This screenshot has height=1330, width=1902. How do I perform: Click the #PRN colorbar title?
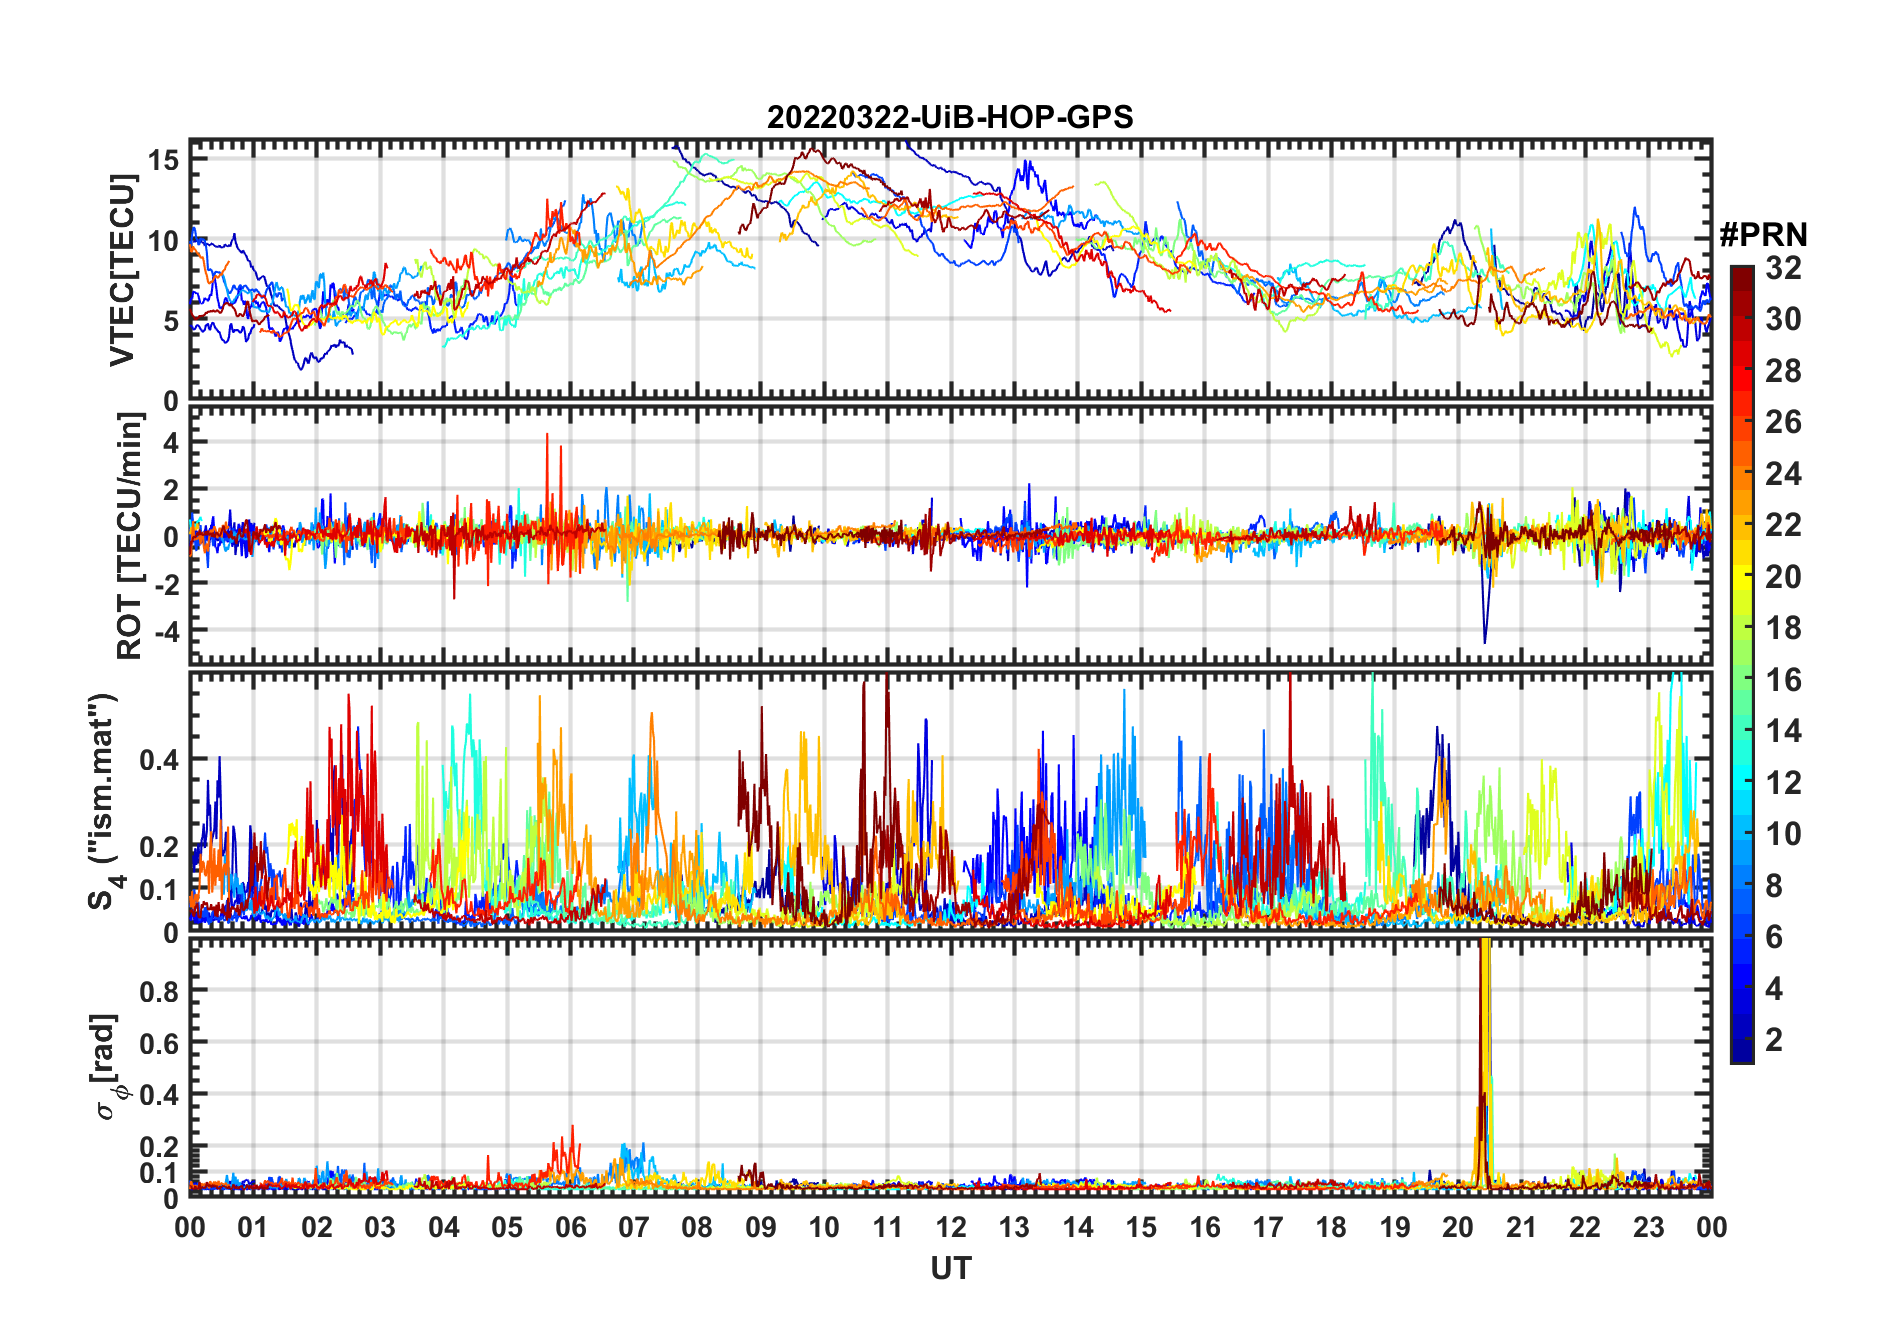pyautogui.click(x=1763, y=235)
